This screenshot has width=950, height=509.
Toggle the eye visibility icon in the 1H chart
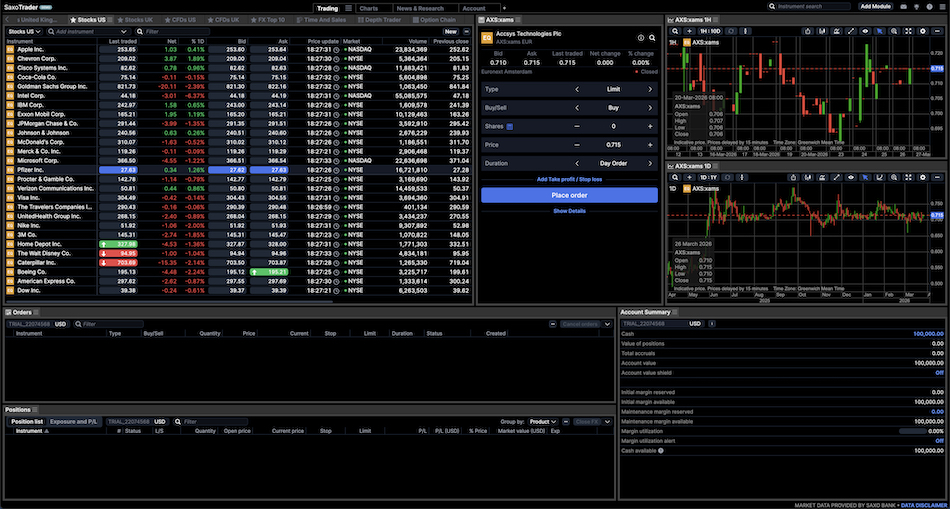[865, 31]
